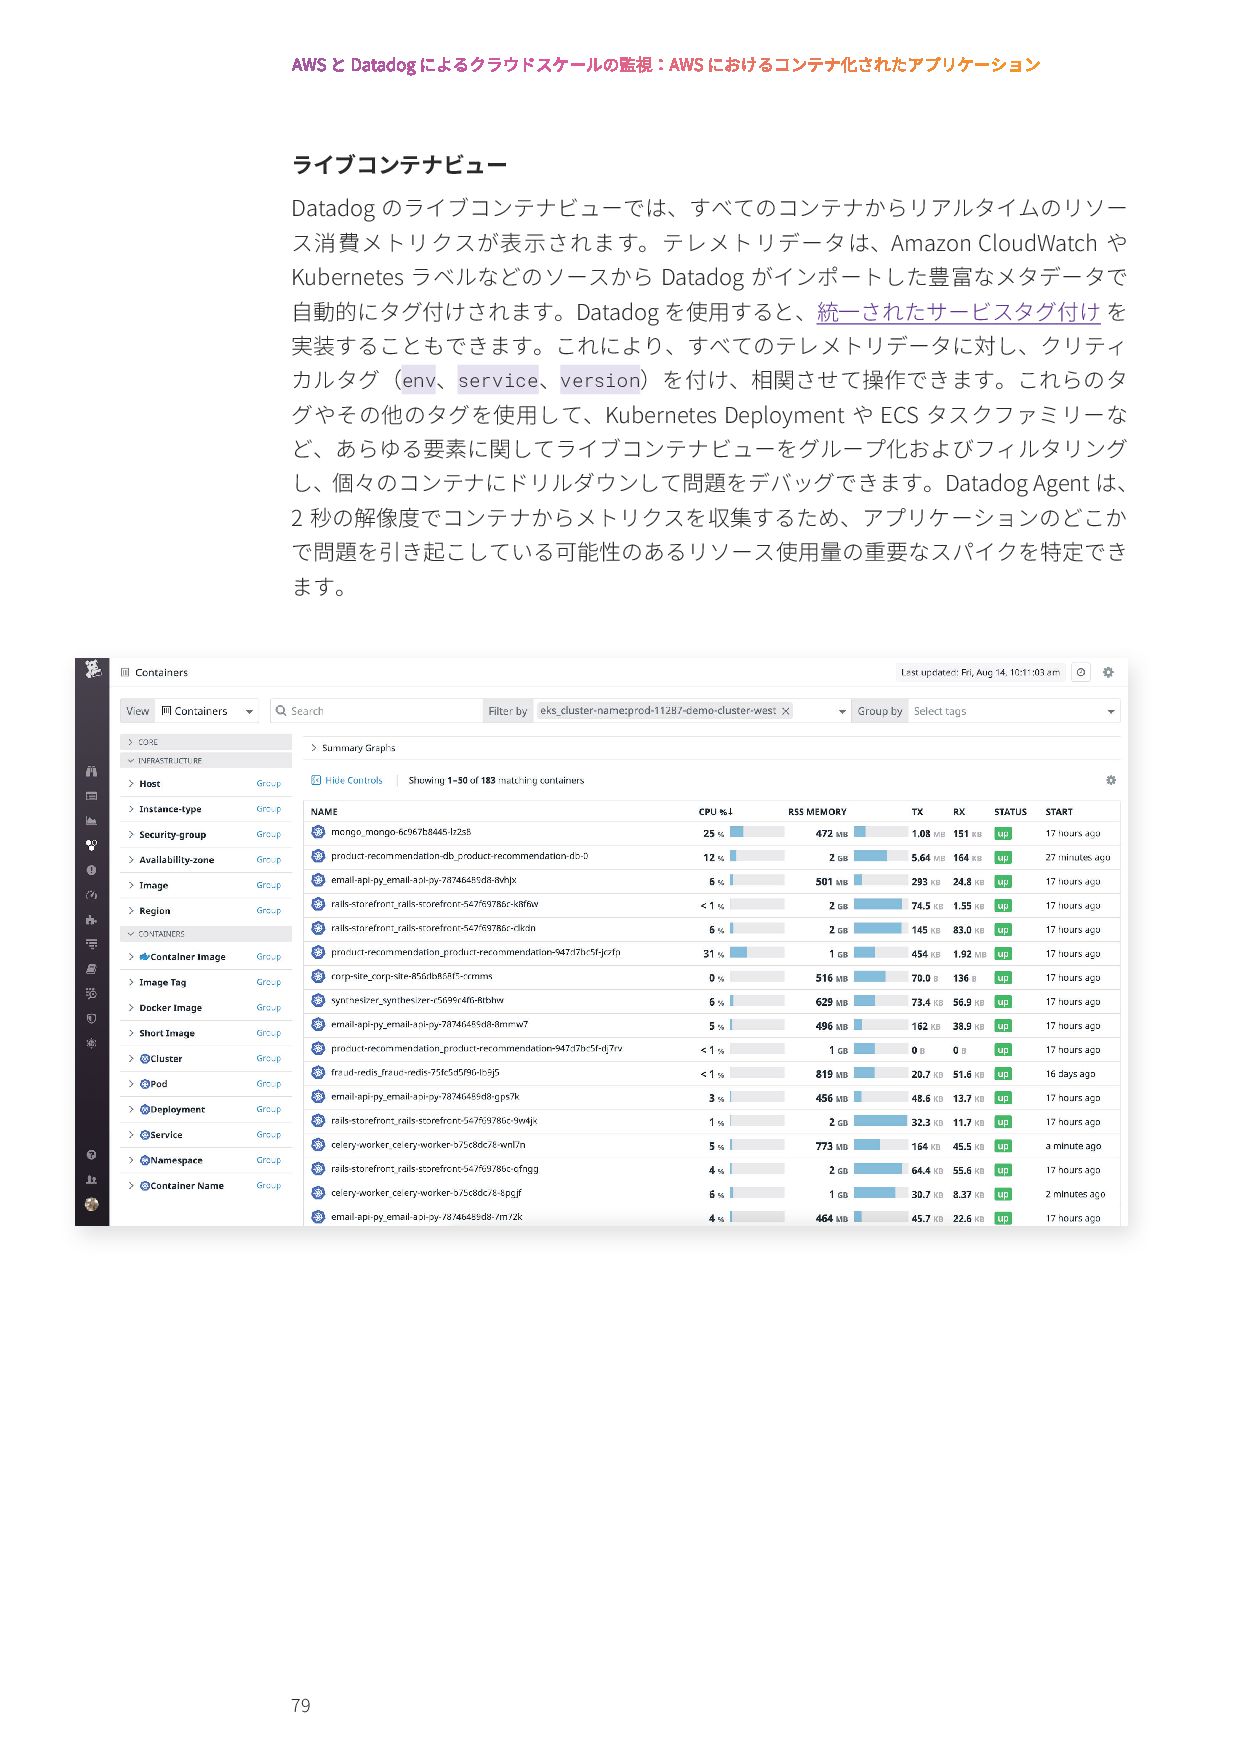Click Kubernetes icon of corp-site container row

(x=318, y=977)
